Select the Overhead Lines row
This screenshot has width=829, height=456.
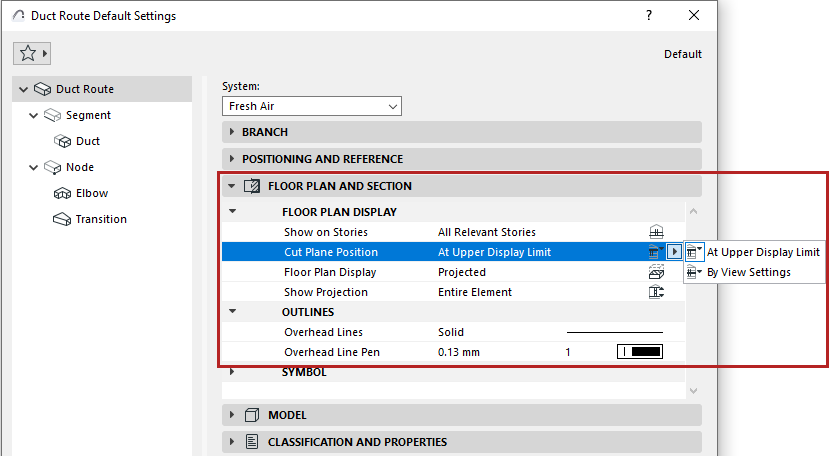[453, 332]
